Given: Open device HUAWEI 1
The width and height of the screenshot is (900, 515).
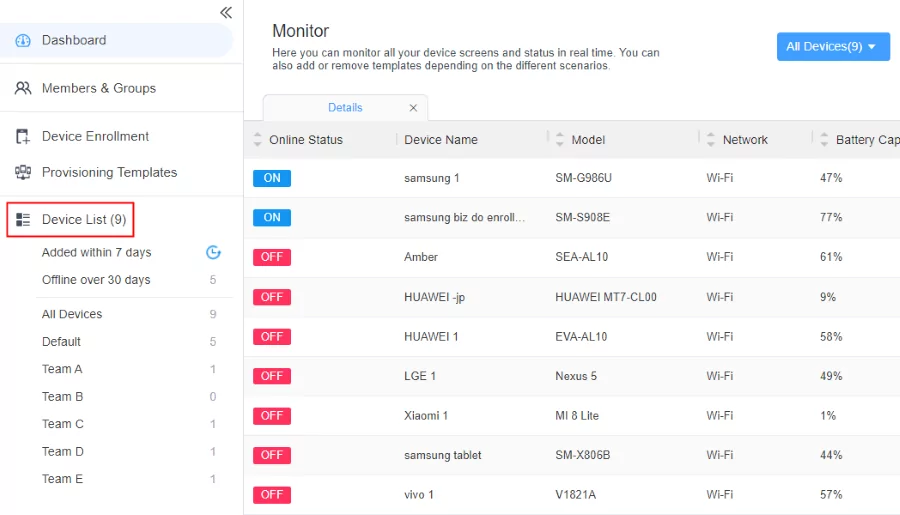Looking at the screenshot, I should coord(431,336).
